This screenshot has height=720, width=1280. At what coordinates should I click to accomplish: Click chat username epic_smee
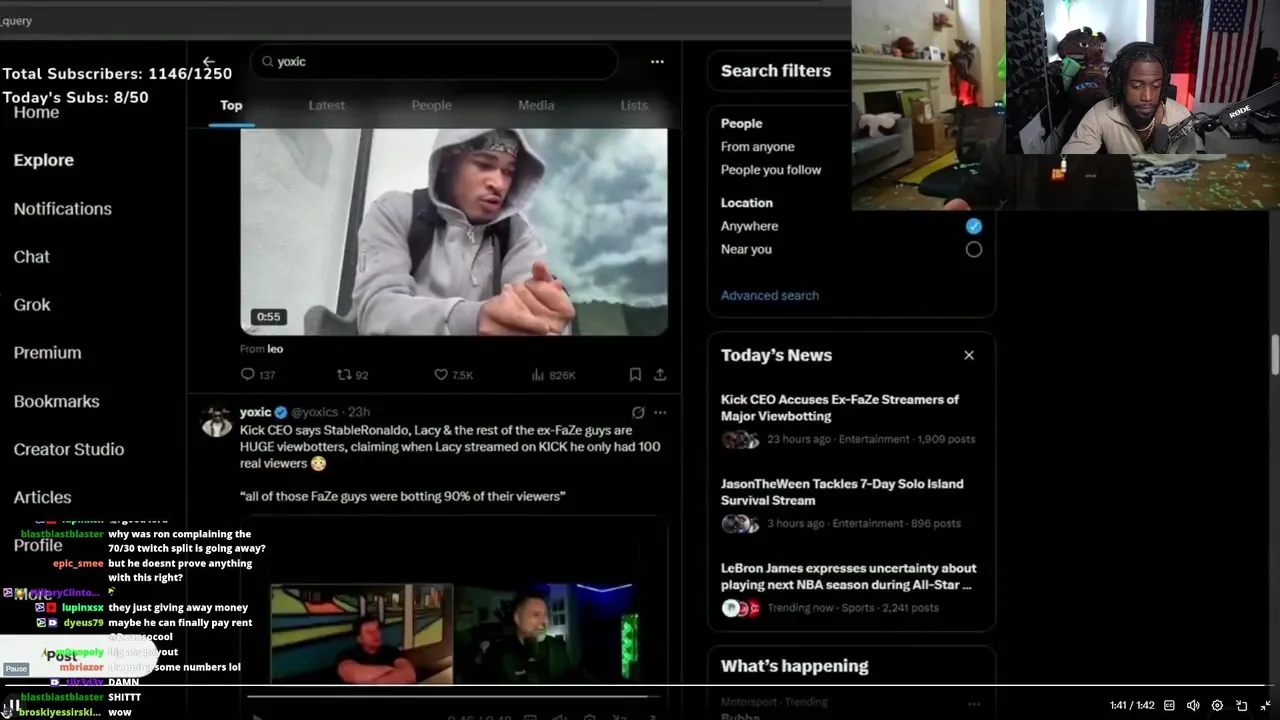pyautogui.click(x=78, y=564)
